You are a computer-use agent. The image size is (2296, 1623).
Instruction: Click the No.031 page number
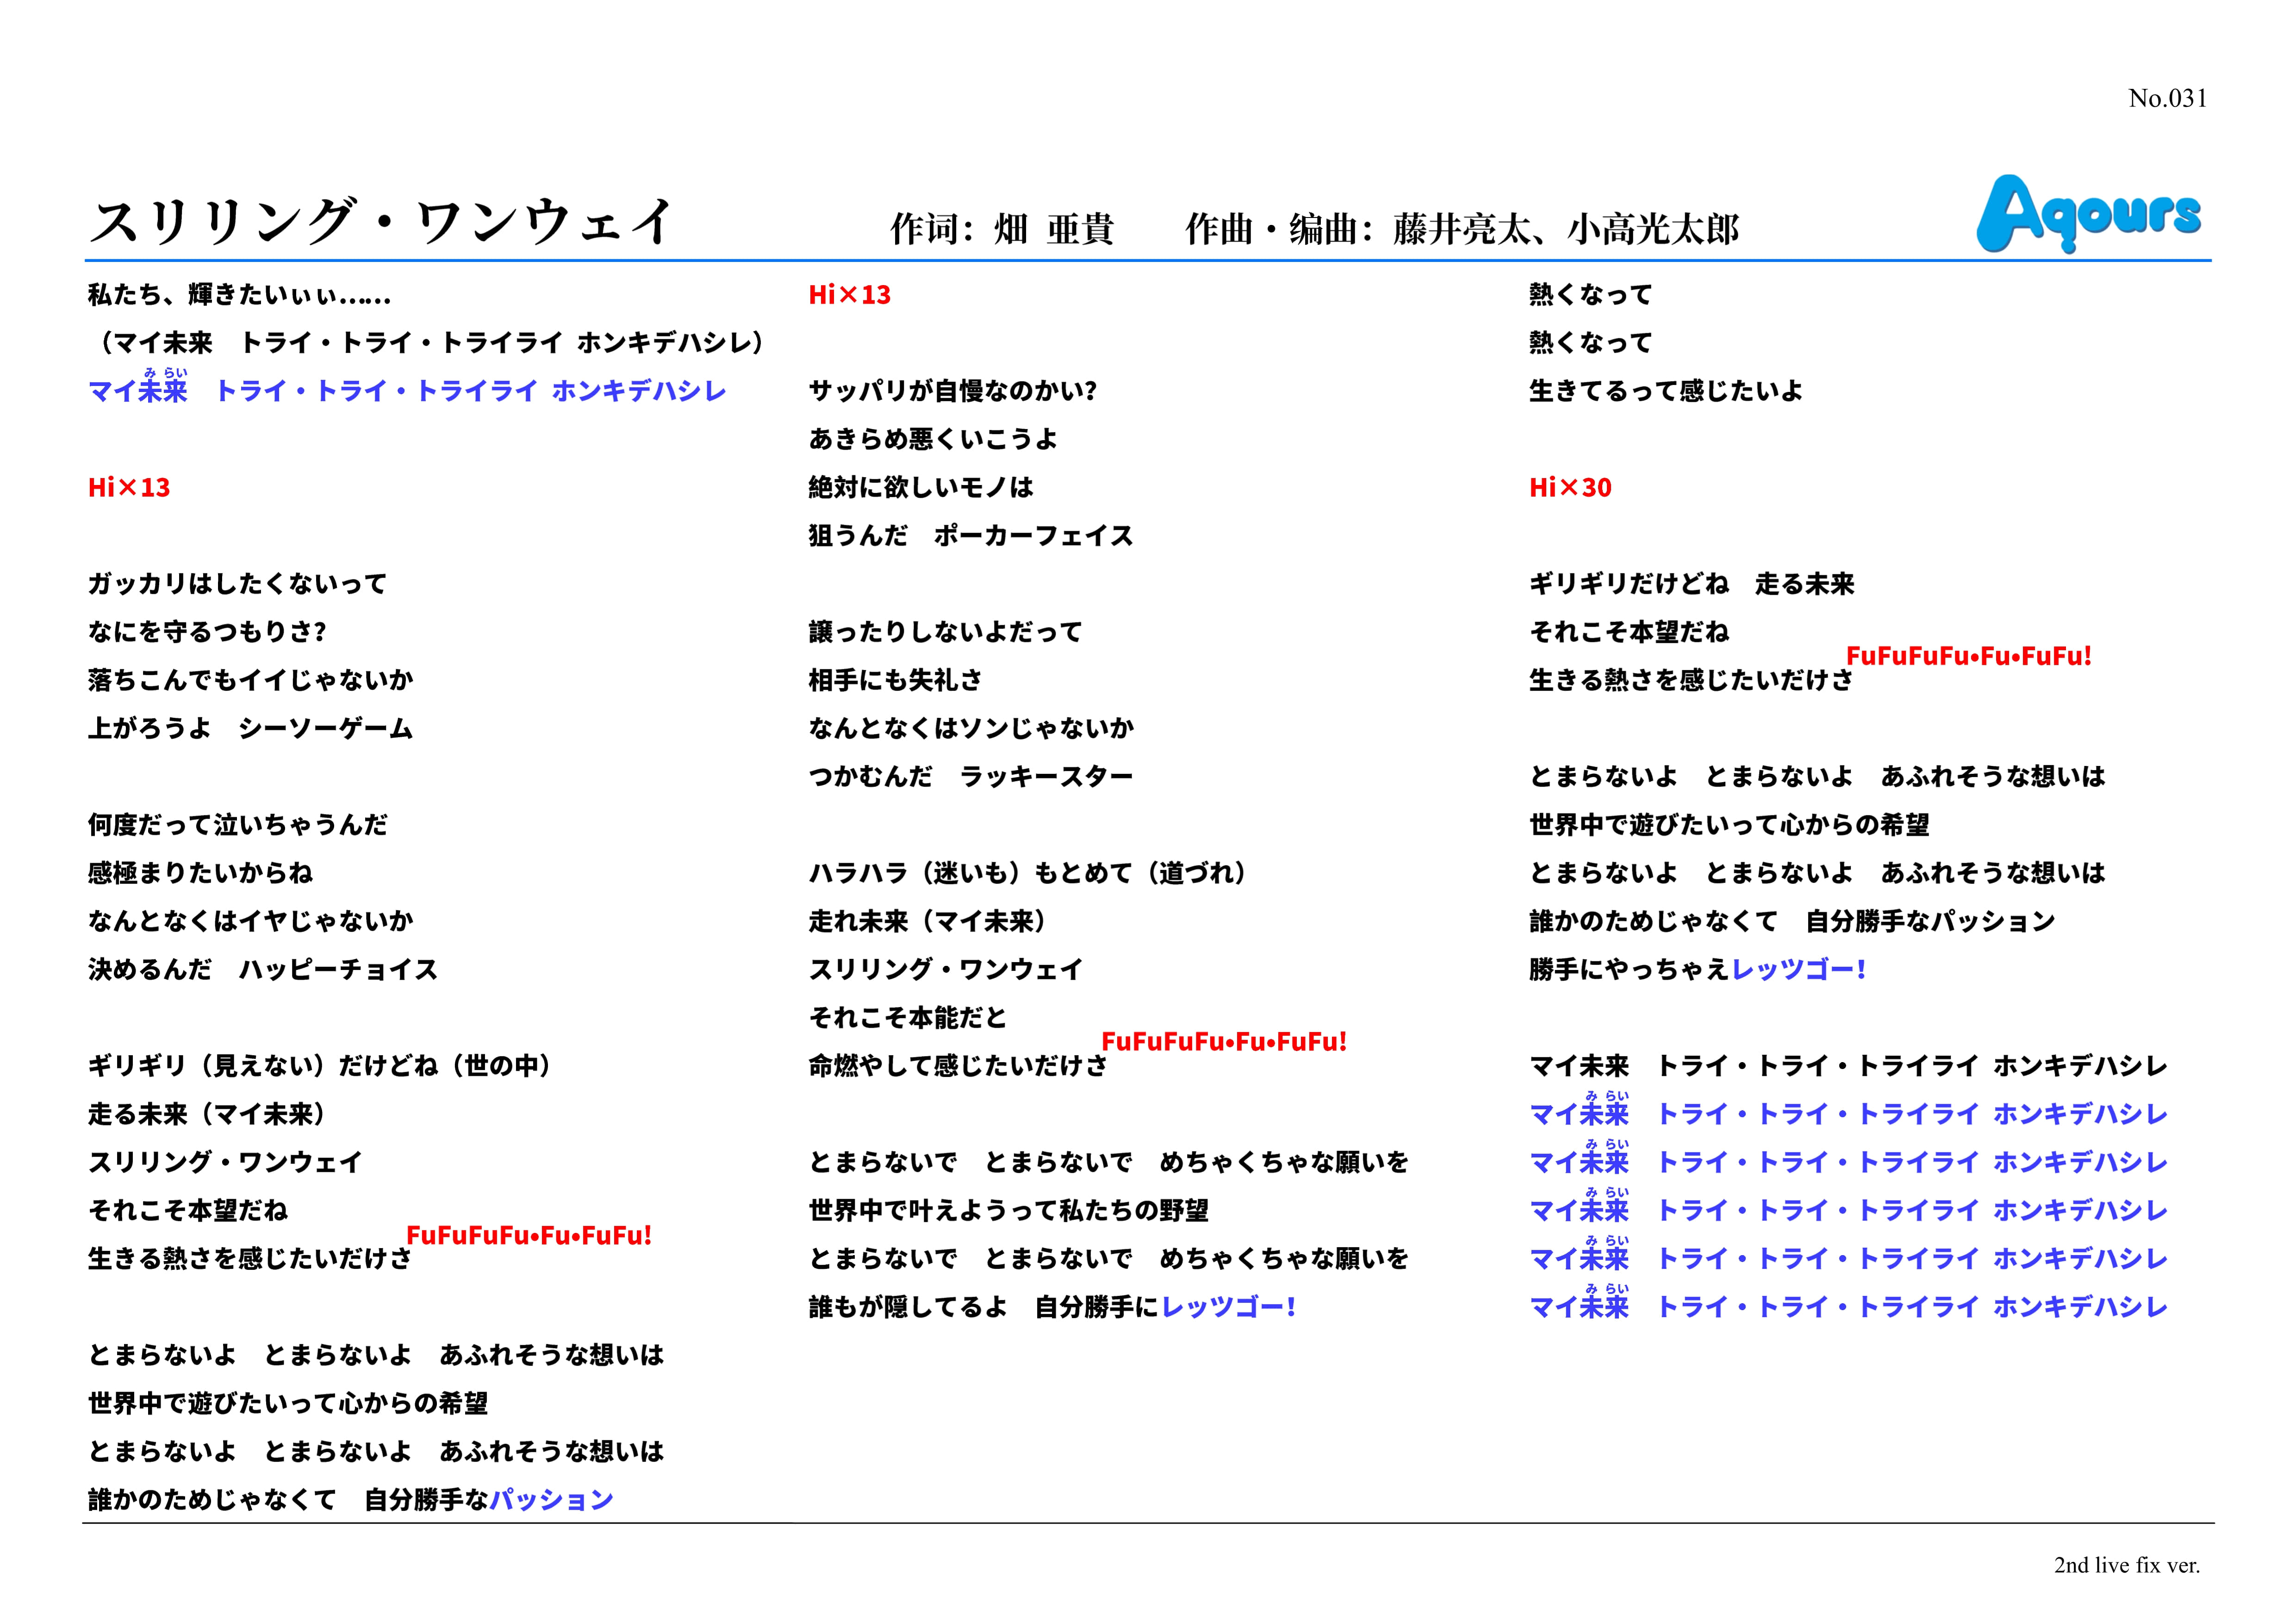(x=2167, y=99)
